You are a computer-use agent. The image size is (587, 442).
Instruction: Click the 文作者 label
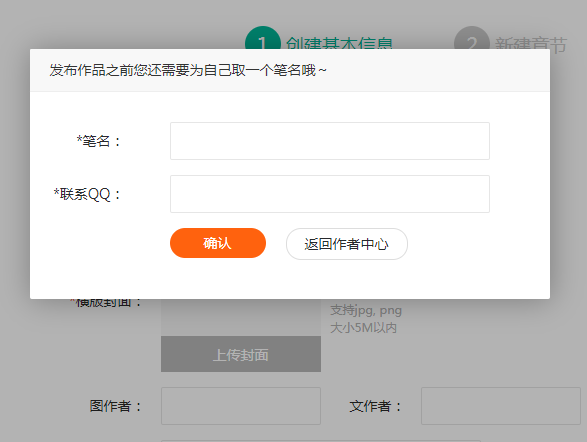(x=375, y=406)
